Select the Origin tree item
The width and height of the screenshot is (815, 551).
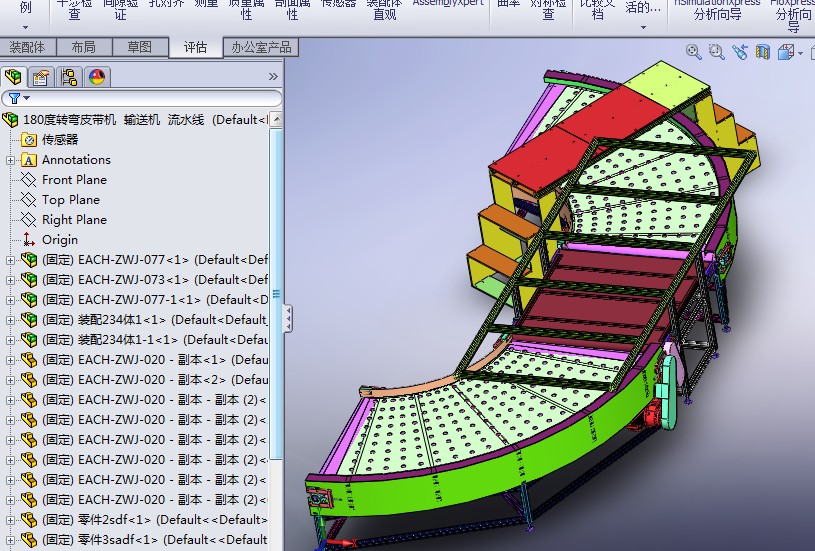(59, 240)
